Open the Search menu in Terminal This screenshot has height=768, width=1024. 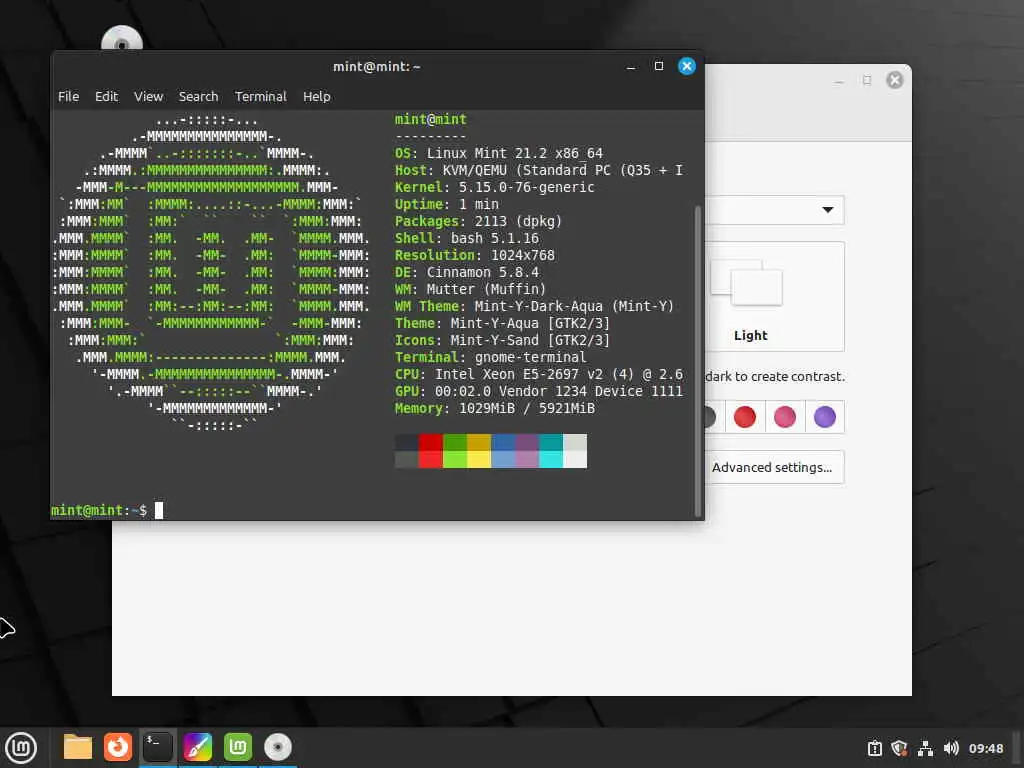(x=199, y=97)
